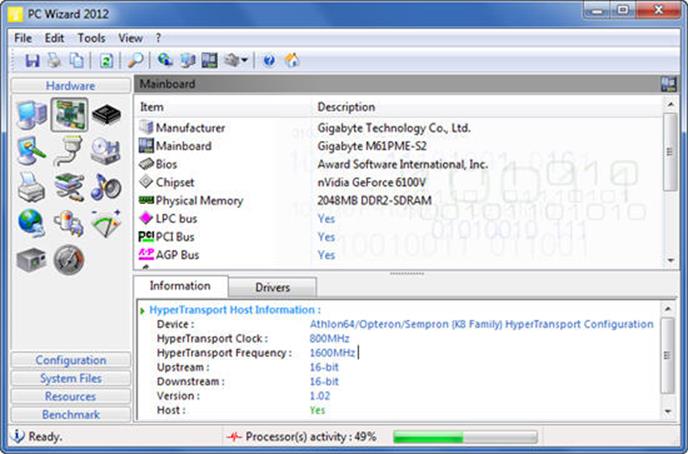Select the Network globe category icon
This screenshot has width=688, height=454.
click(32, 222)
